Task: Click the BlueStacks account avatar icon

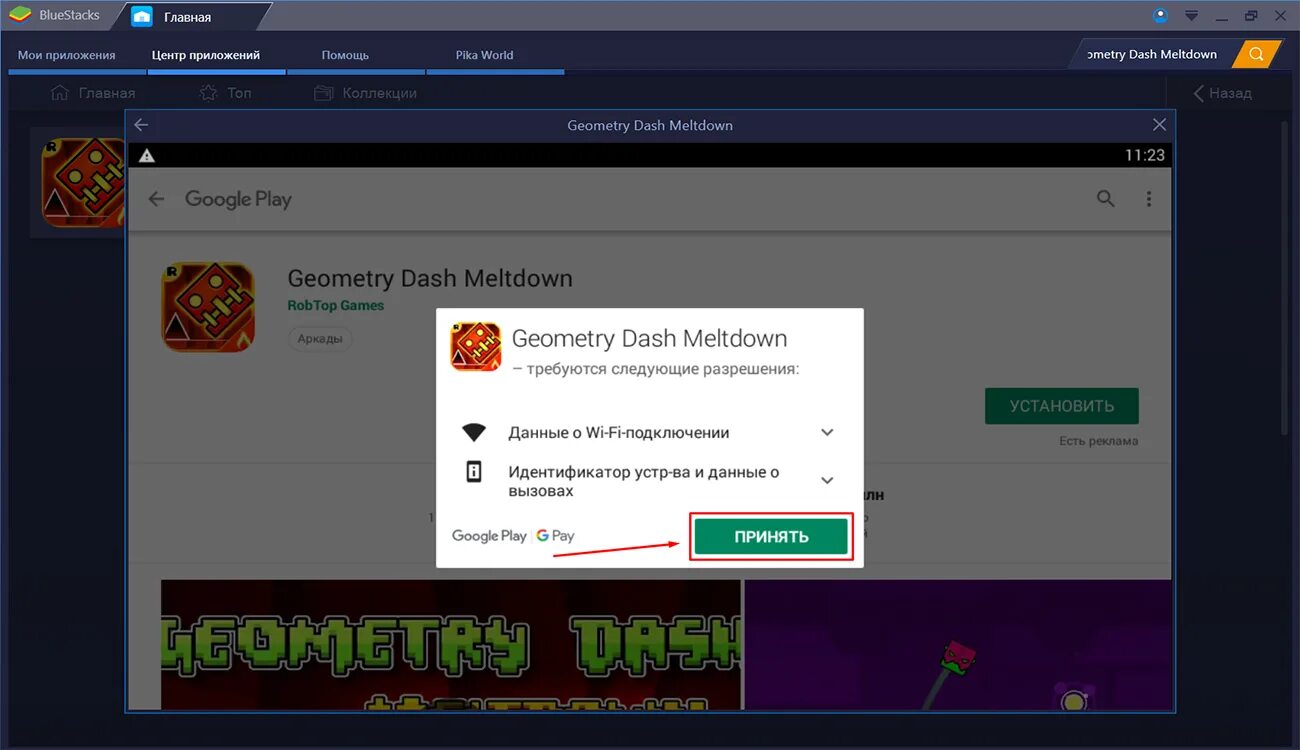Action: click(1160, 15)
